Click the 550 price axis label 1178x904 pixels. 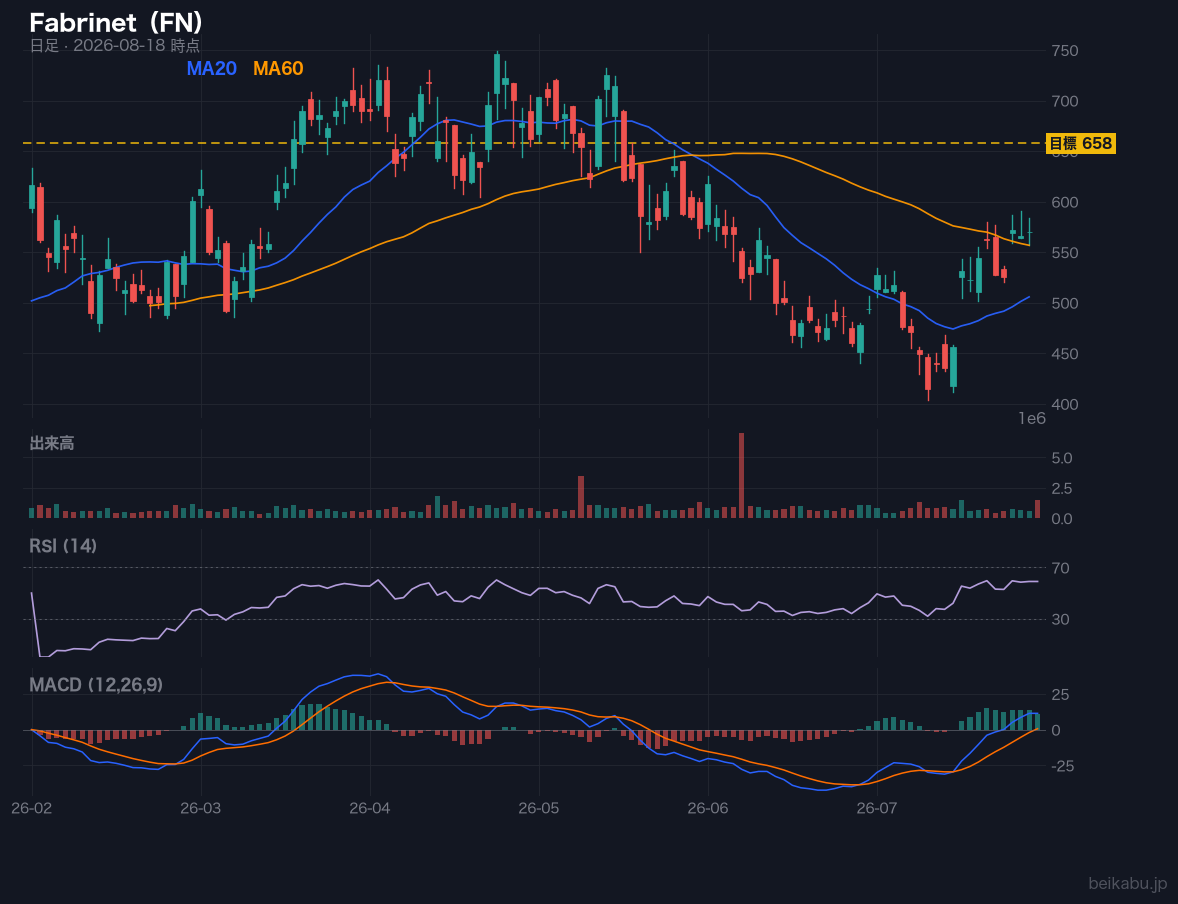1065,252
